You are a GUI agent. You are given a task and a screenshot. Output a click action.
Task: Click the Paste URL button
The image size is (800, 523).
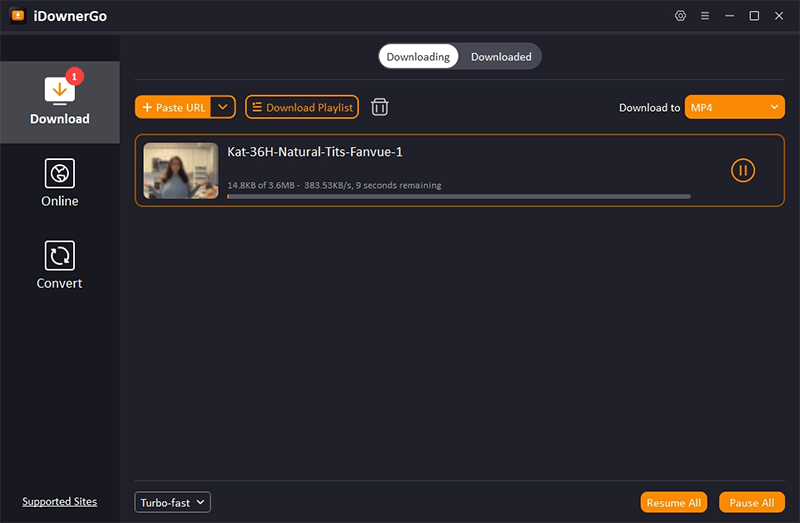[x=173, y=107]
